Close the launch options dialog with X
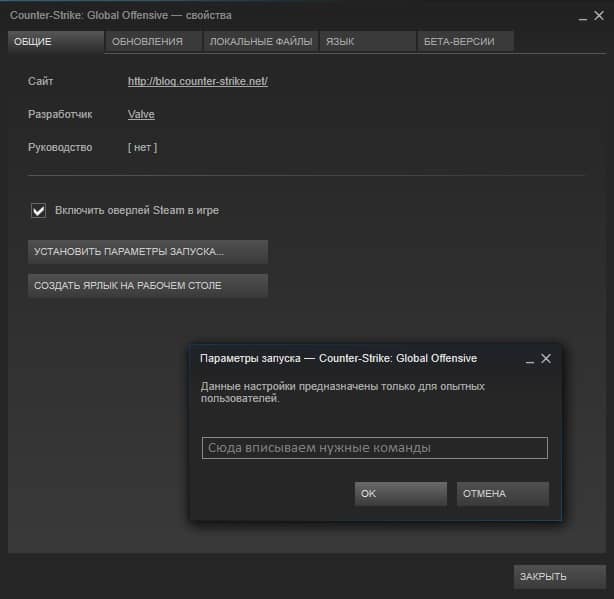Image resolution: width=614 pixels, height=599 pixels. tap(546, 359)
